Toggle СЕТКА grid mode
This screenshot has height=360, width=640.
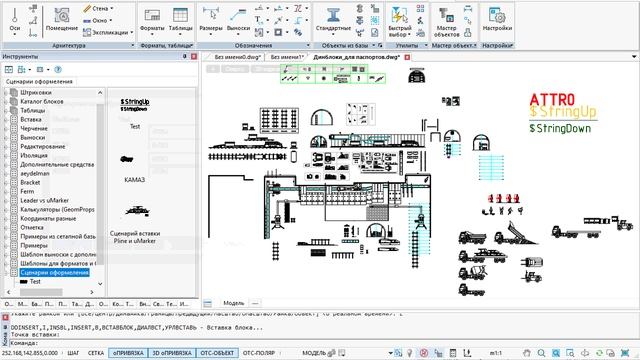coord(96,353)
